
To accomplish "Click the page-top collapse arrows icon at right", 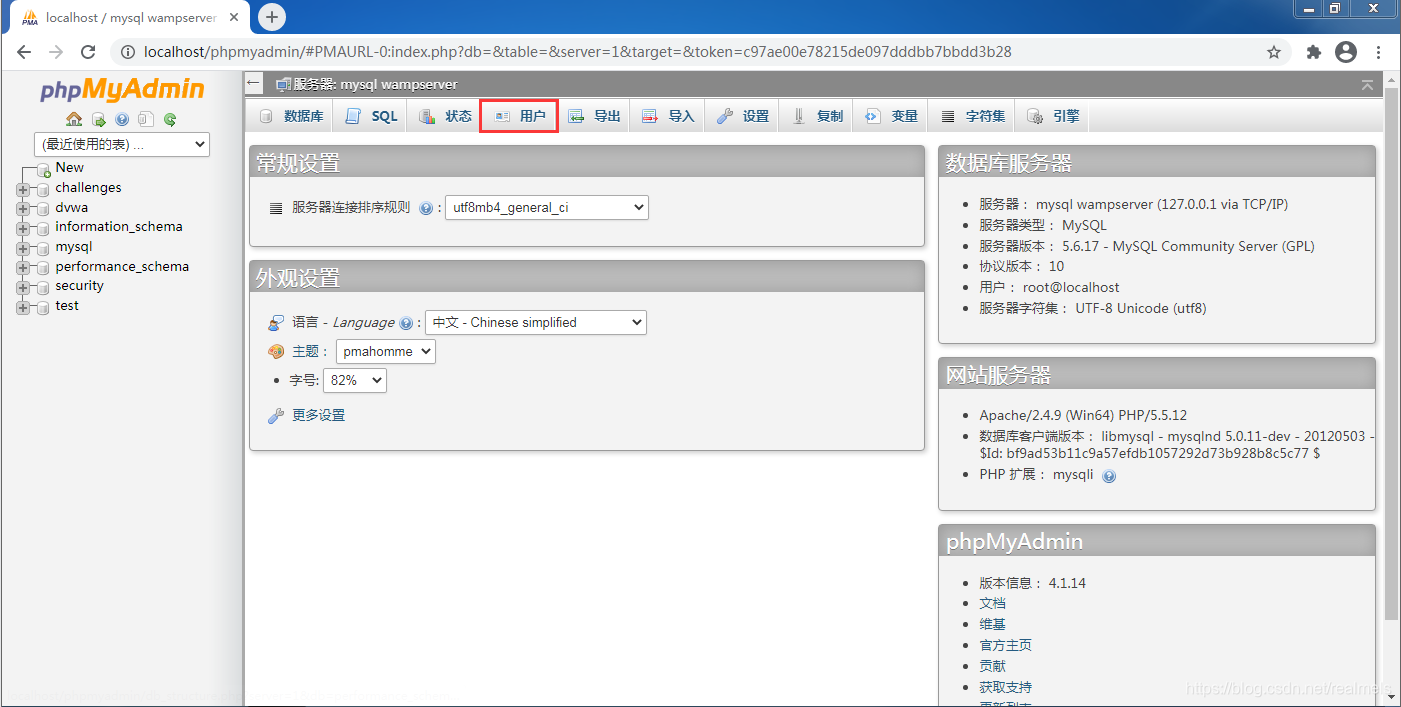I will pos(1367,85).
